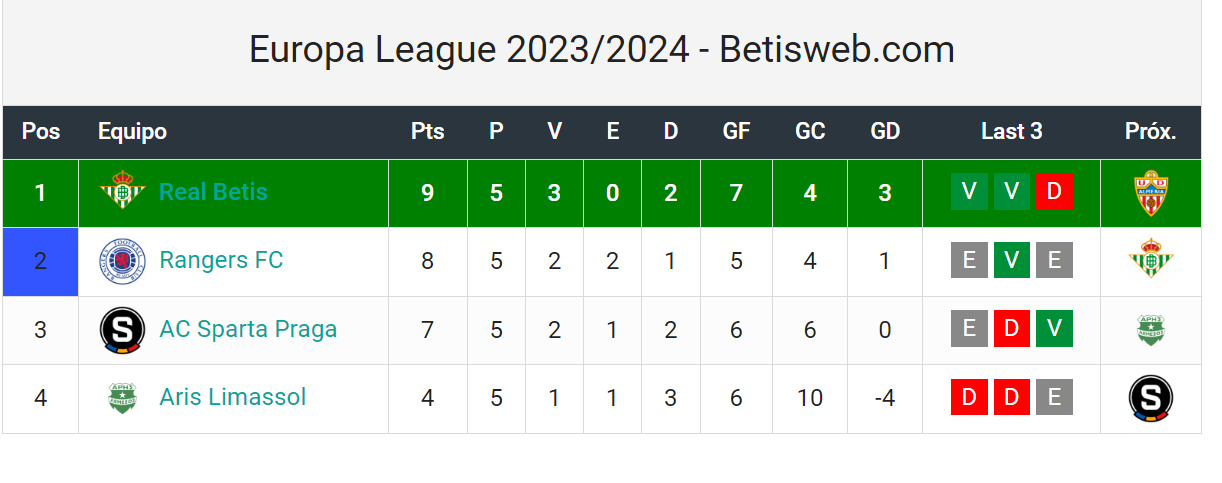The image size is (1222, 483).
Task: Click the Real Betis club crest
Action: coord(123,192)
